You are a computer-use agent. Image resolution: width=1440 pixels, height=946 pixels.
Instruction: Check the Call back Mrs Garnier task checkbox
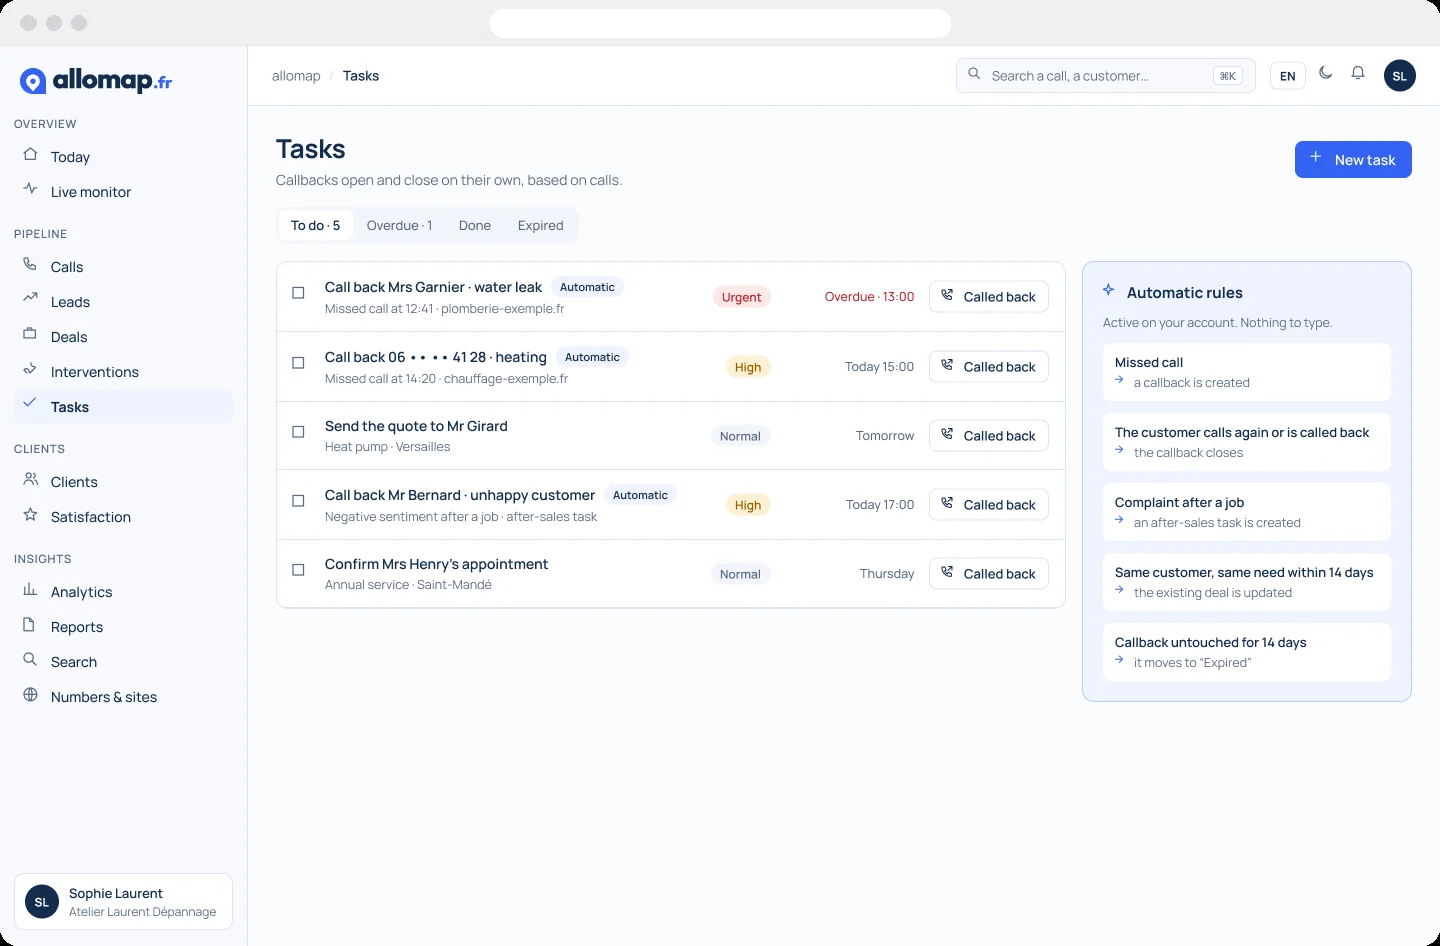[298, 293]
